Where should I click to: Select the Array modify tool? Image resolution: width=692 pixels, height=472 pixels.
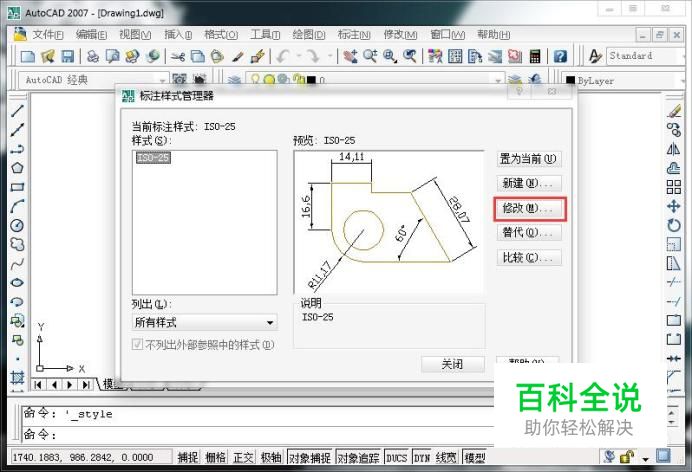(x=673, y=187)
